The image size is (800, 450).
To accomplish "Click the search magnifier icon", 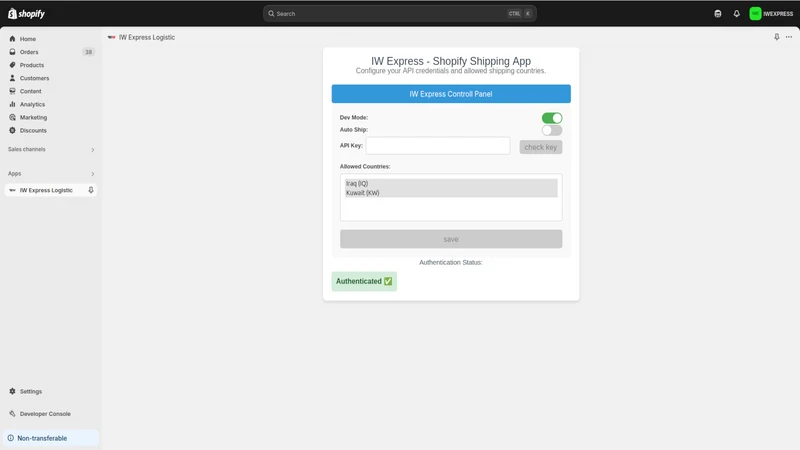I will [x=271, y=14].
